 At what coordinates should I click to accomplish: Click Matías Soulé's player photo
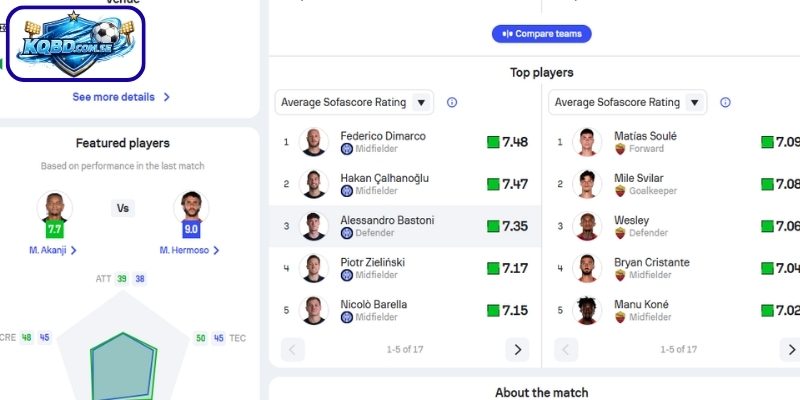[x=587, y=142]
